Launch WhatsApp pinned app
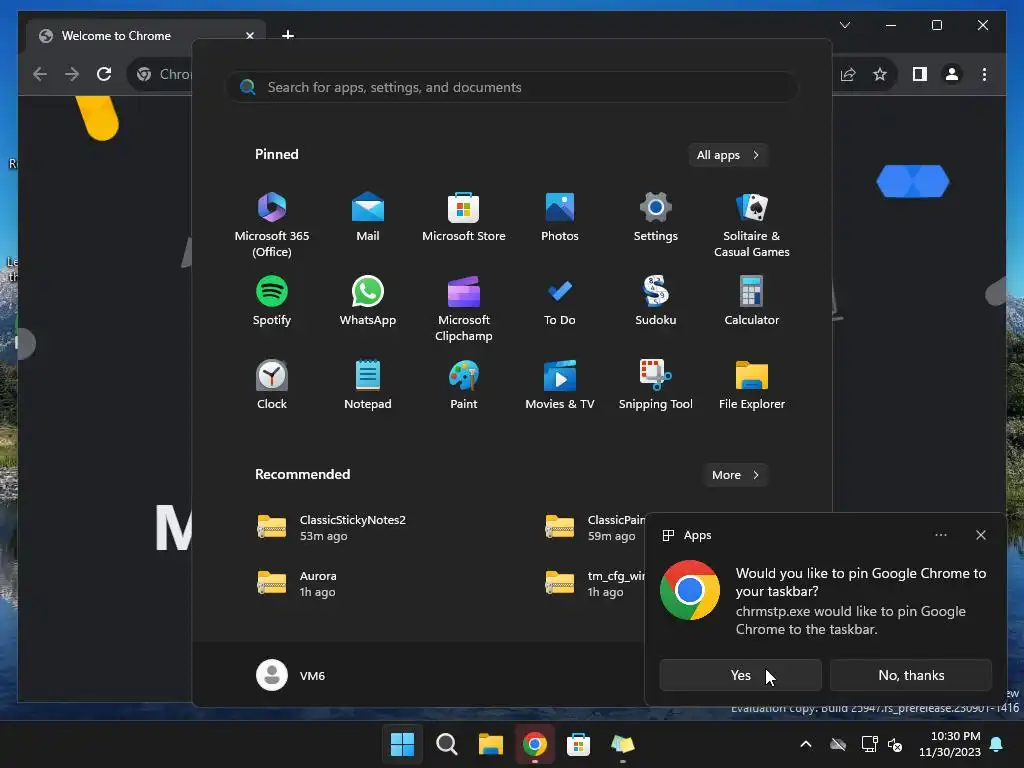Viewport: 1024px width, 768px height. [x=368, y=300]
